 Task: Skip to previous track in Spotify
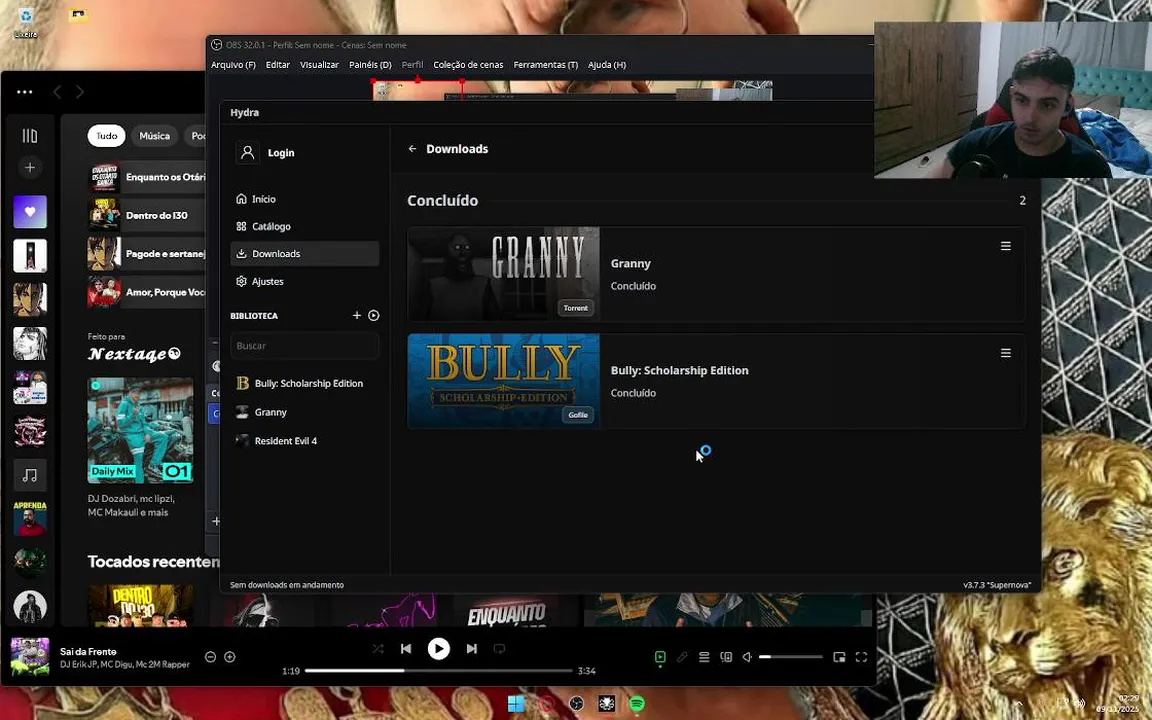(406, 649)
